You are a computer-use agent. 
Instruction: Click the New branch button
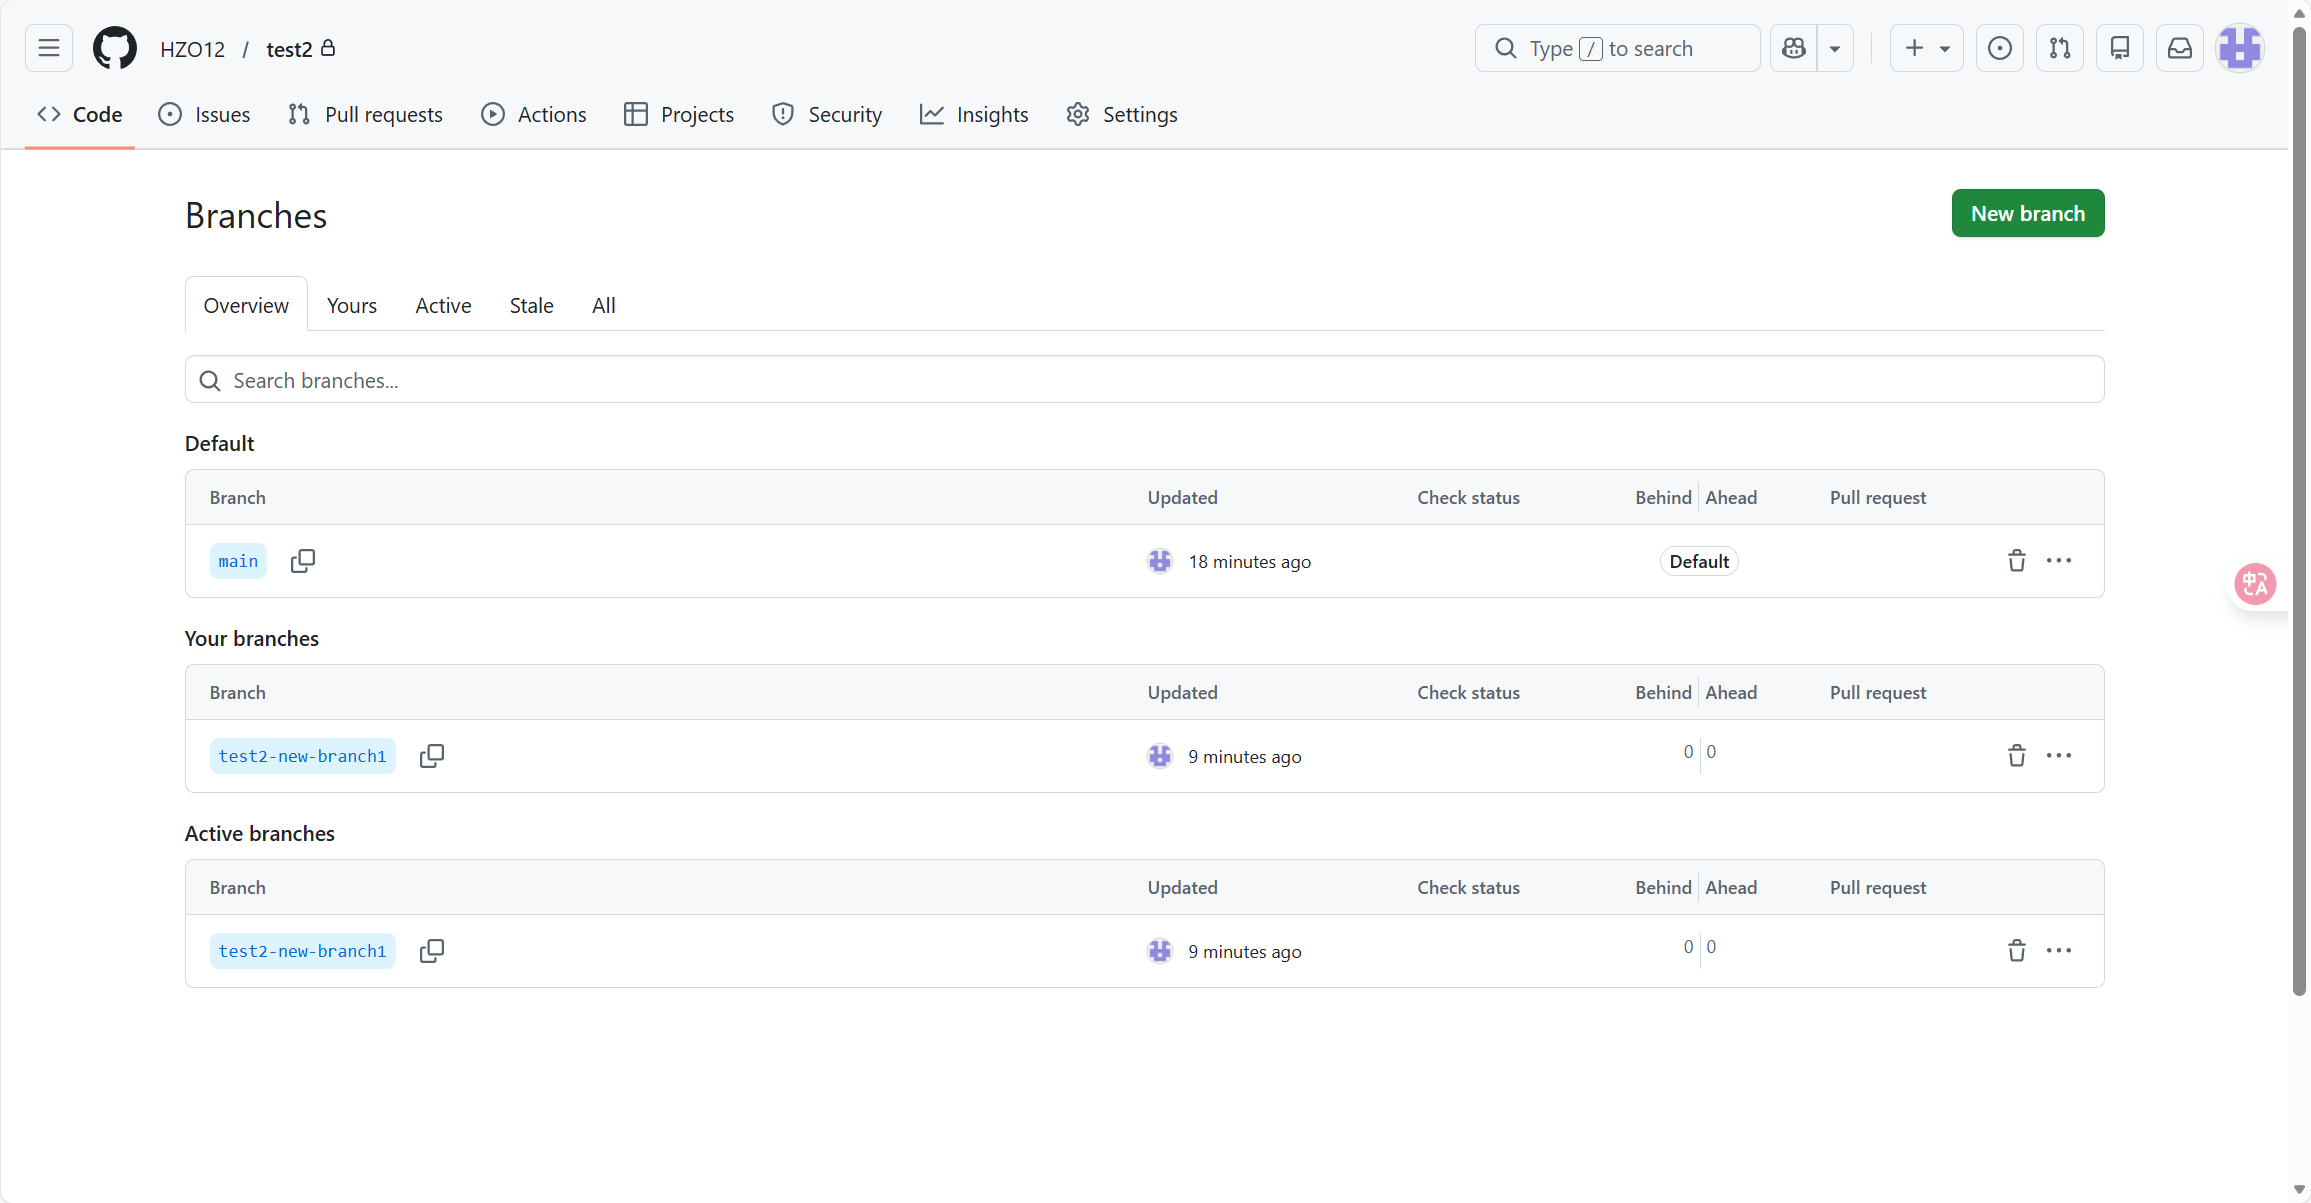[2027, 214]
